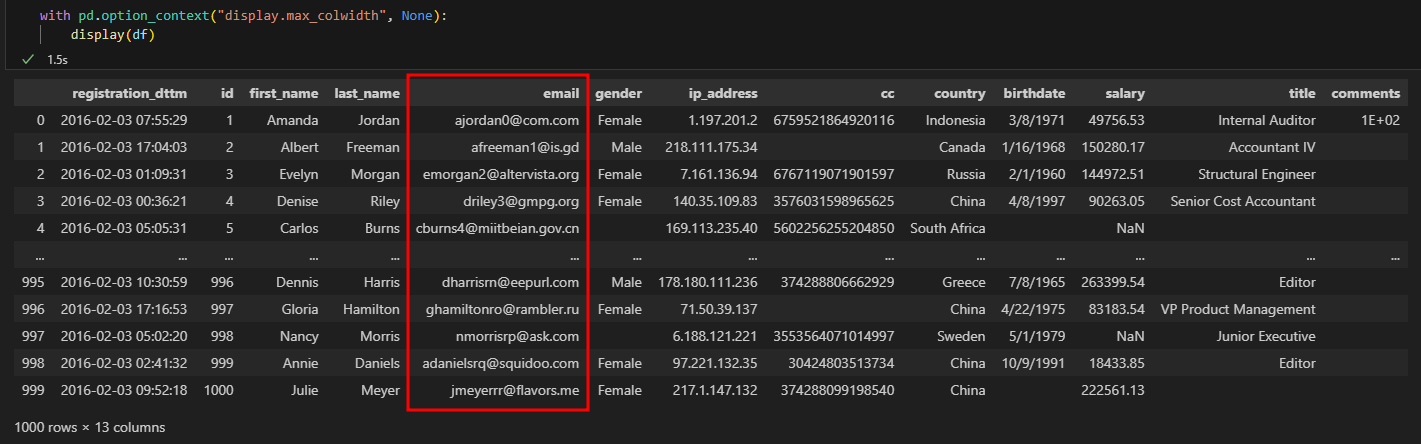Image resolution: width=1421 pixels, height=444 pixels.
Task: Click country cell Indonesia
Action: (x=957, y=120)
